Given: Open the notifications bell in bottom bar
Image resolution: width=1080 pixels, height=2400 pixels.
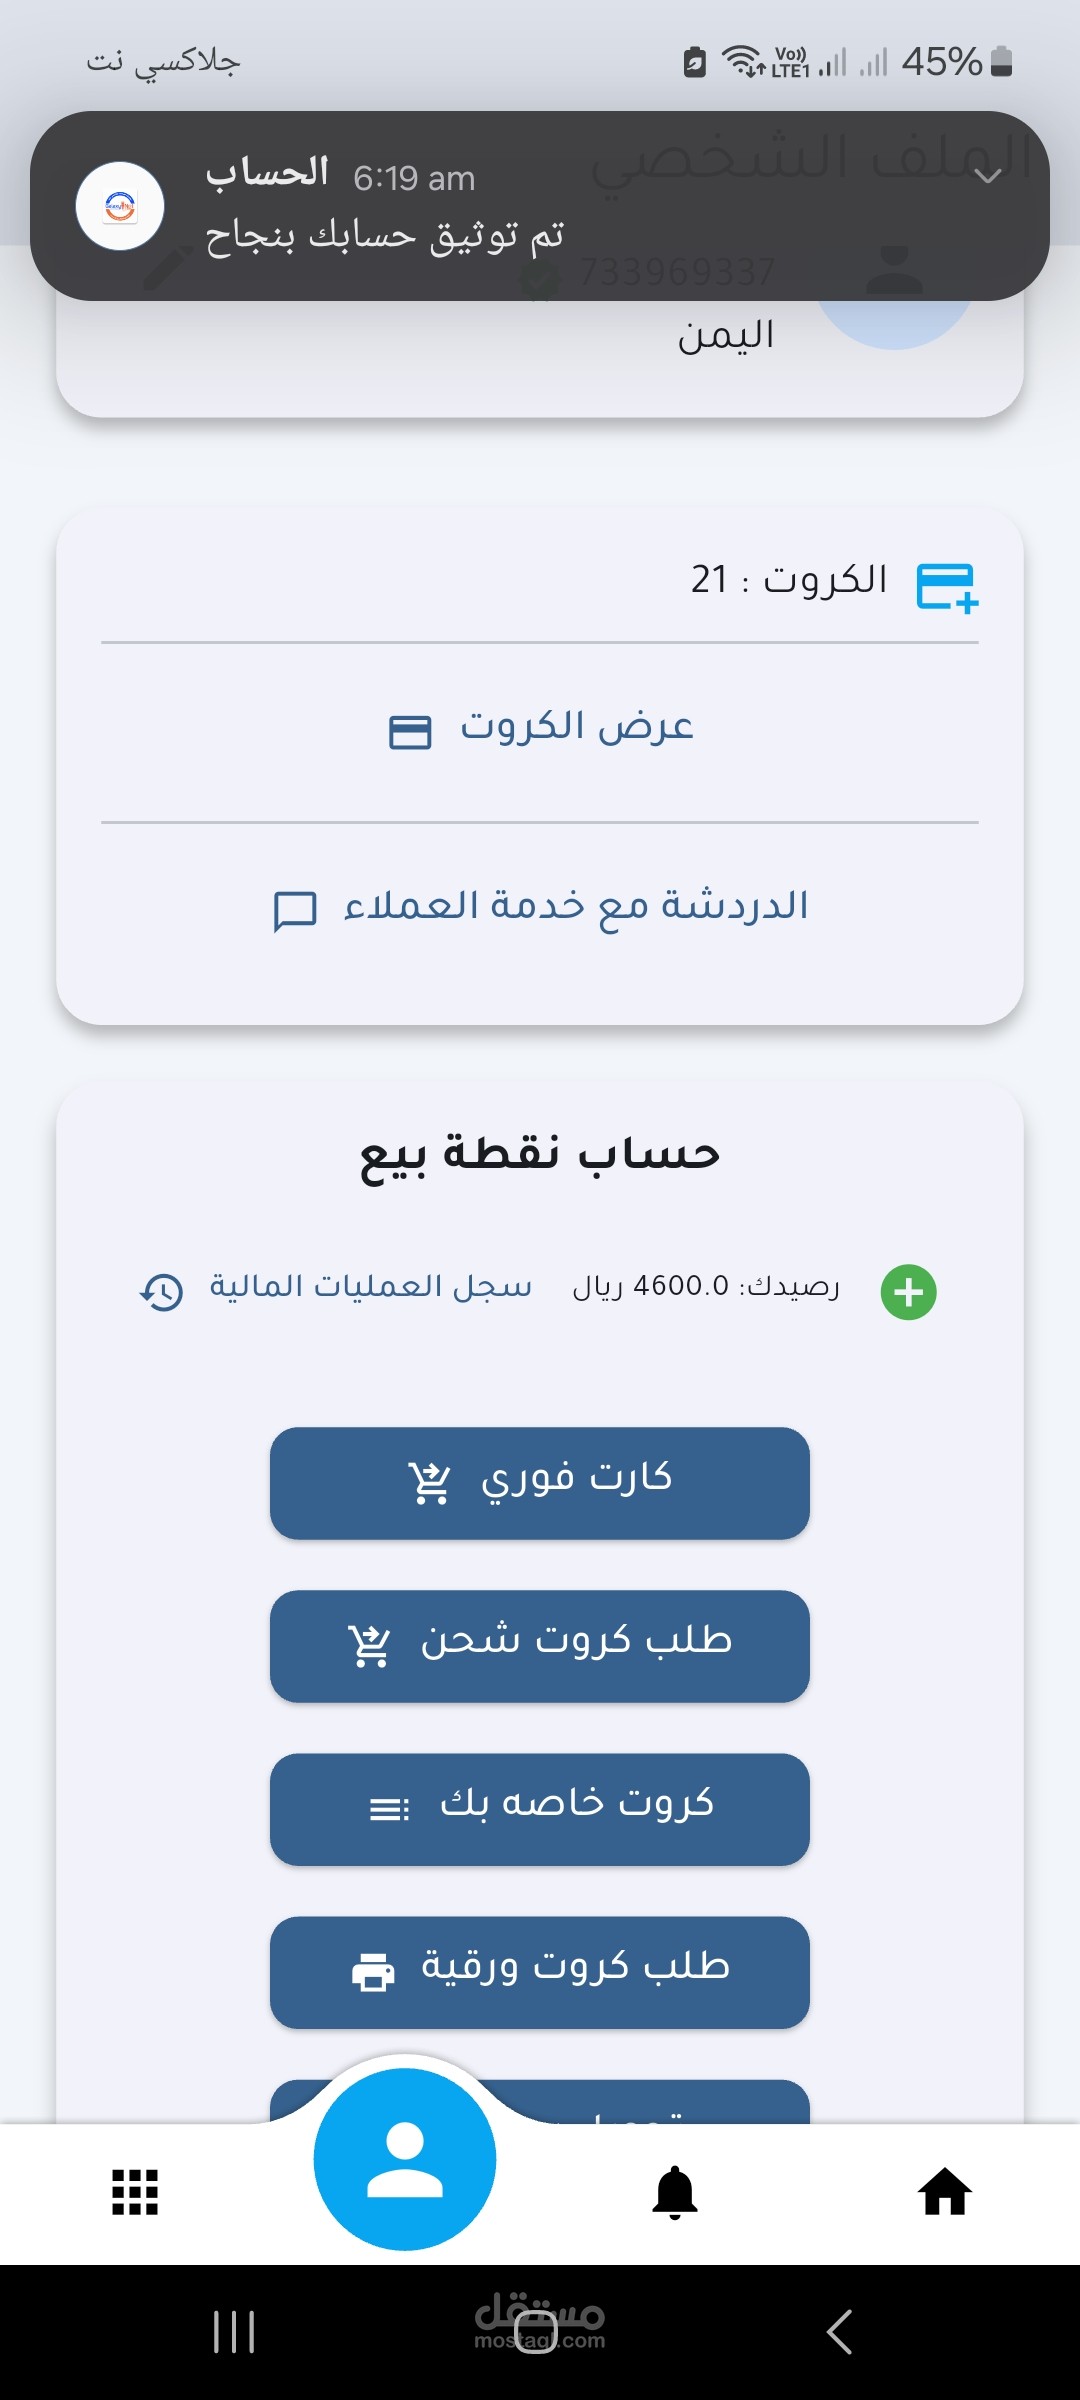Looking at the screenshot, I should coord(675,2192).
